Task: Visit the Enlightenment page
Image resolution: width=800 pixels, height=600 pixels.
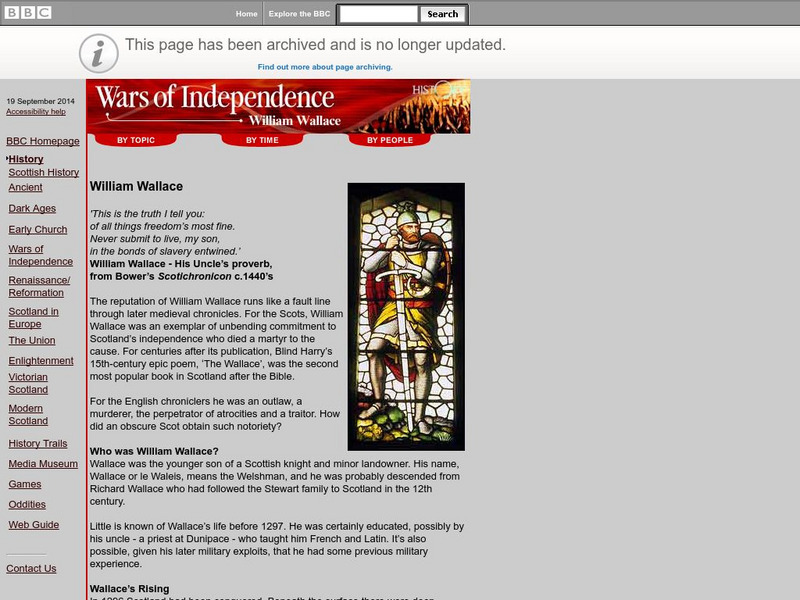Action: tap(41, 359)
